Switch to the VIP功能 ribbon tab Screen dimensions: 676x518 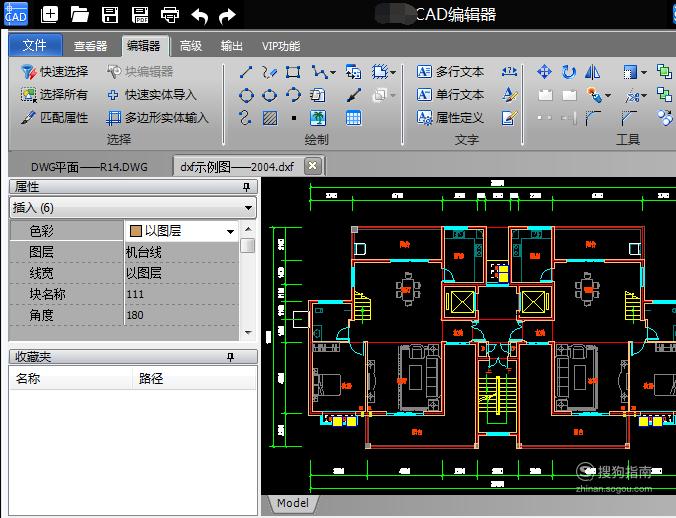click(x=281, y=46)
